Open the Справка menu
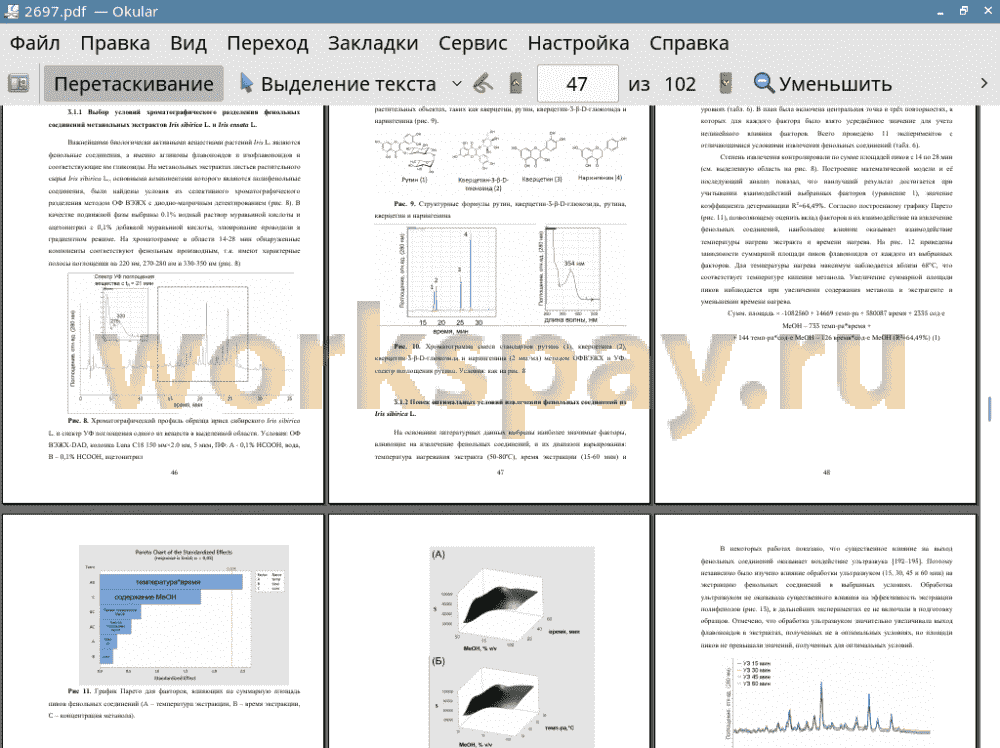 689,43
